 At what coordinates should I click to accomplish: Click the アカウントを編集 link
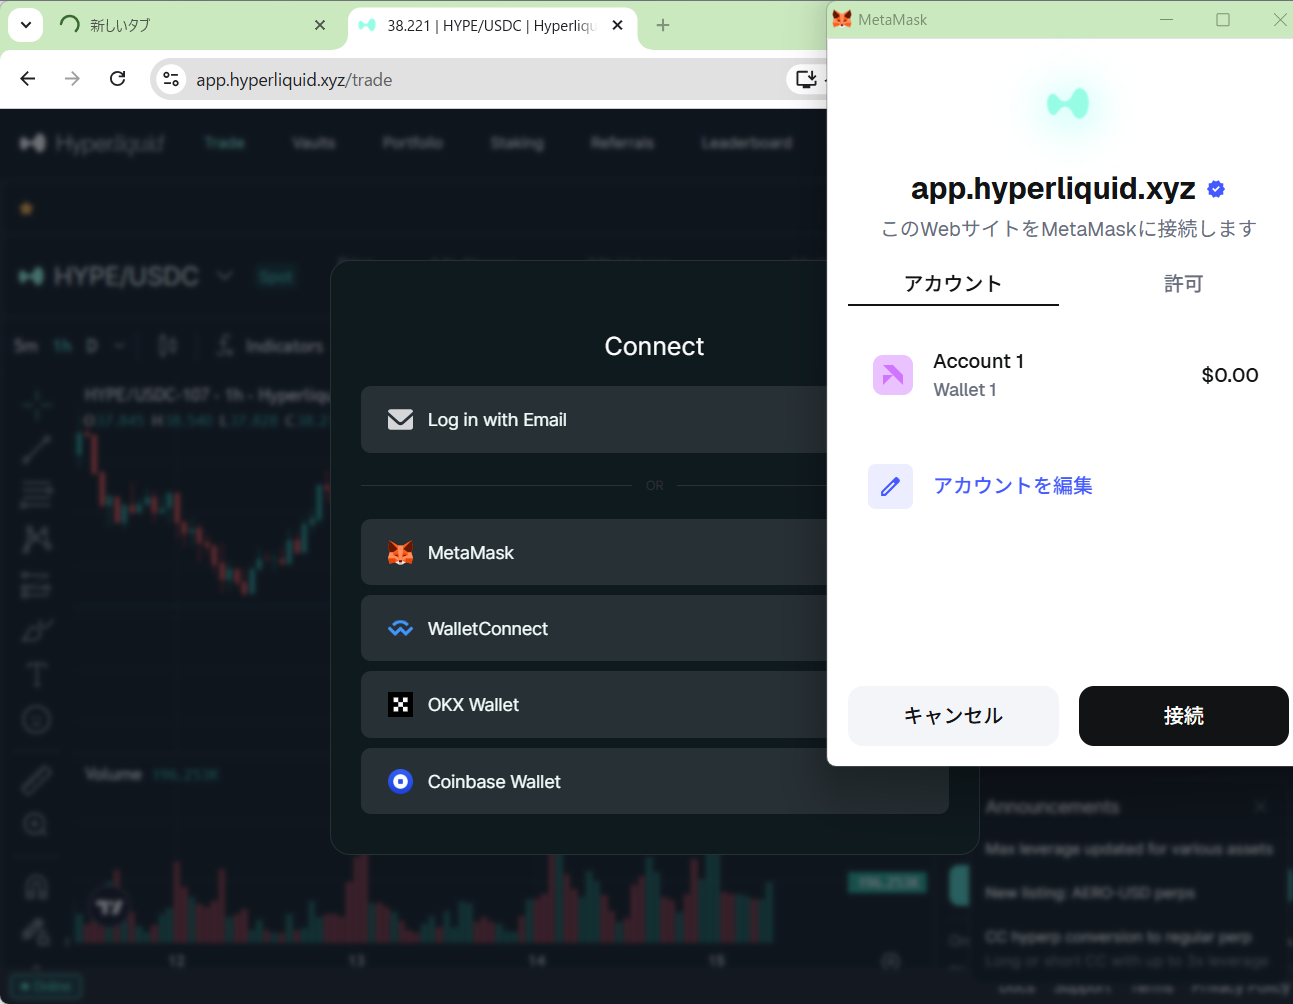1012,486
